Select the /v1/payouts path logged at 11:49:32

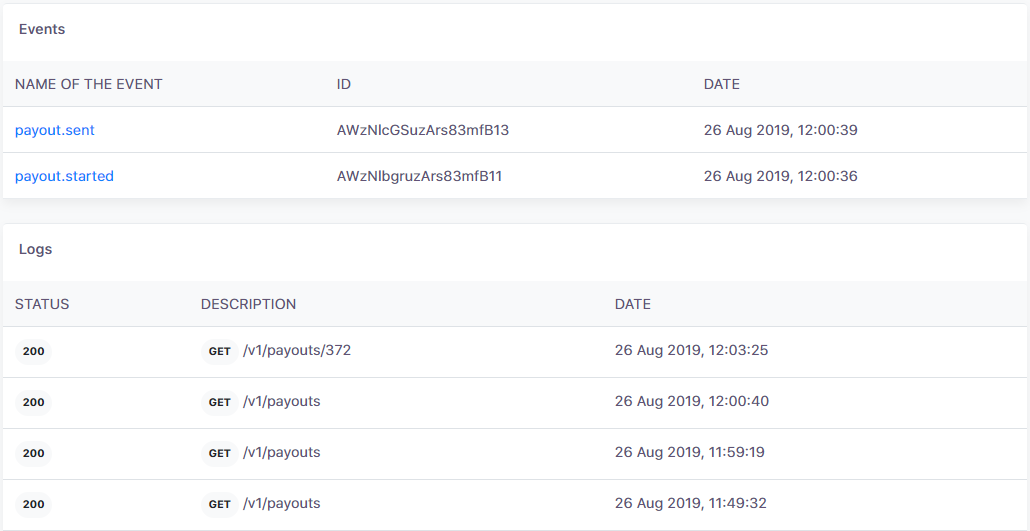pos(282,504)
